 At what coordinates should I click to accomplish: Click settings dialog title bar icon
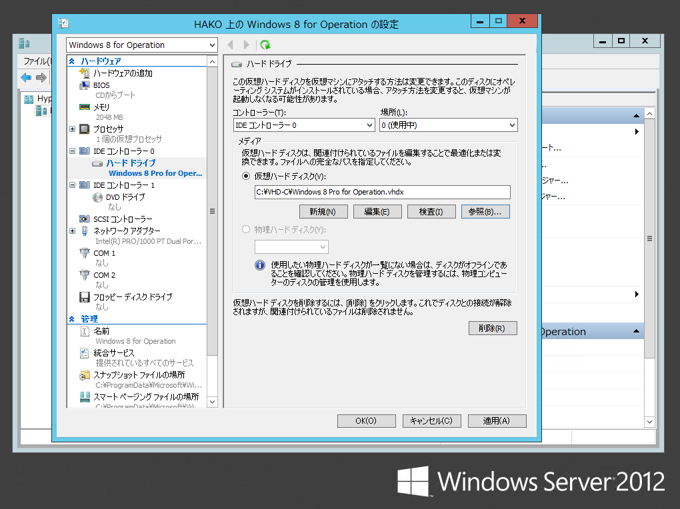(64, 23)
